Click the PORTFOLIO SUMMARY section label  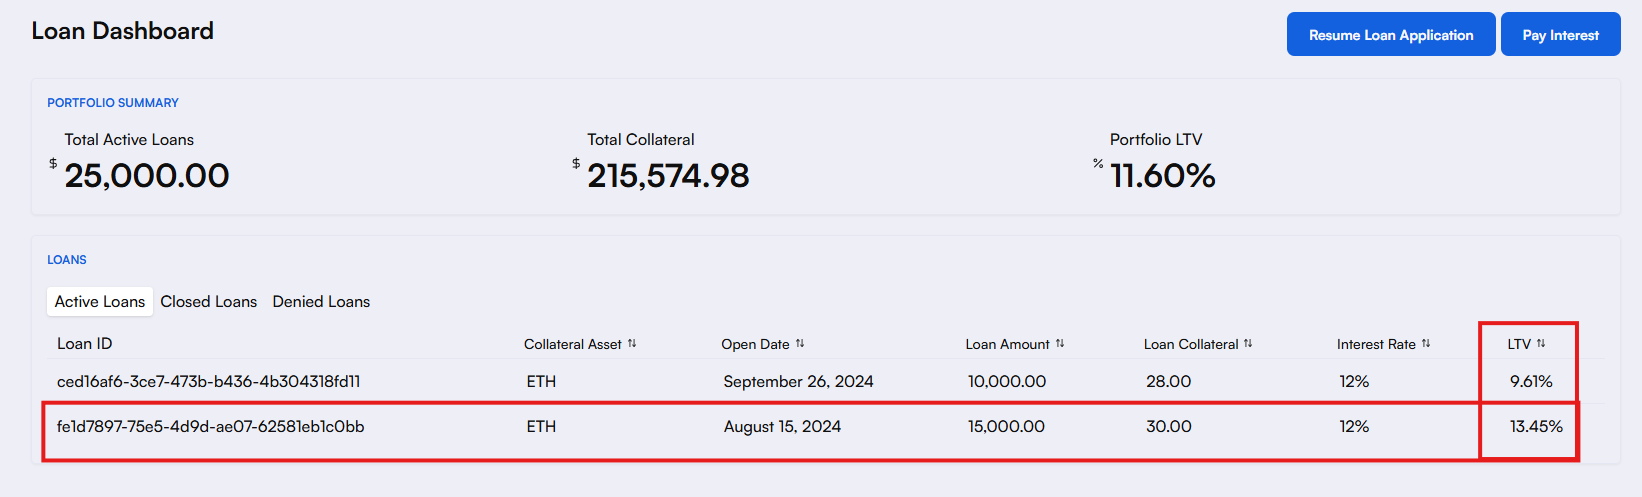(113, 103)
